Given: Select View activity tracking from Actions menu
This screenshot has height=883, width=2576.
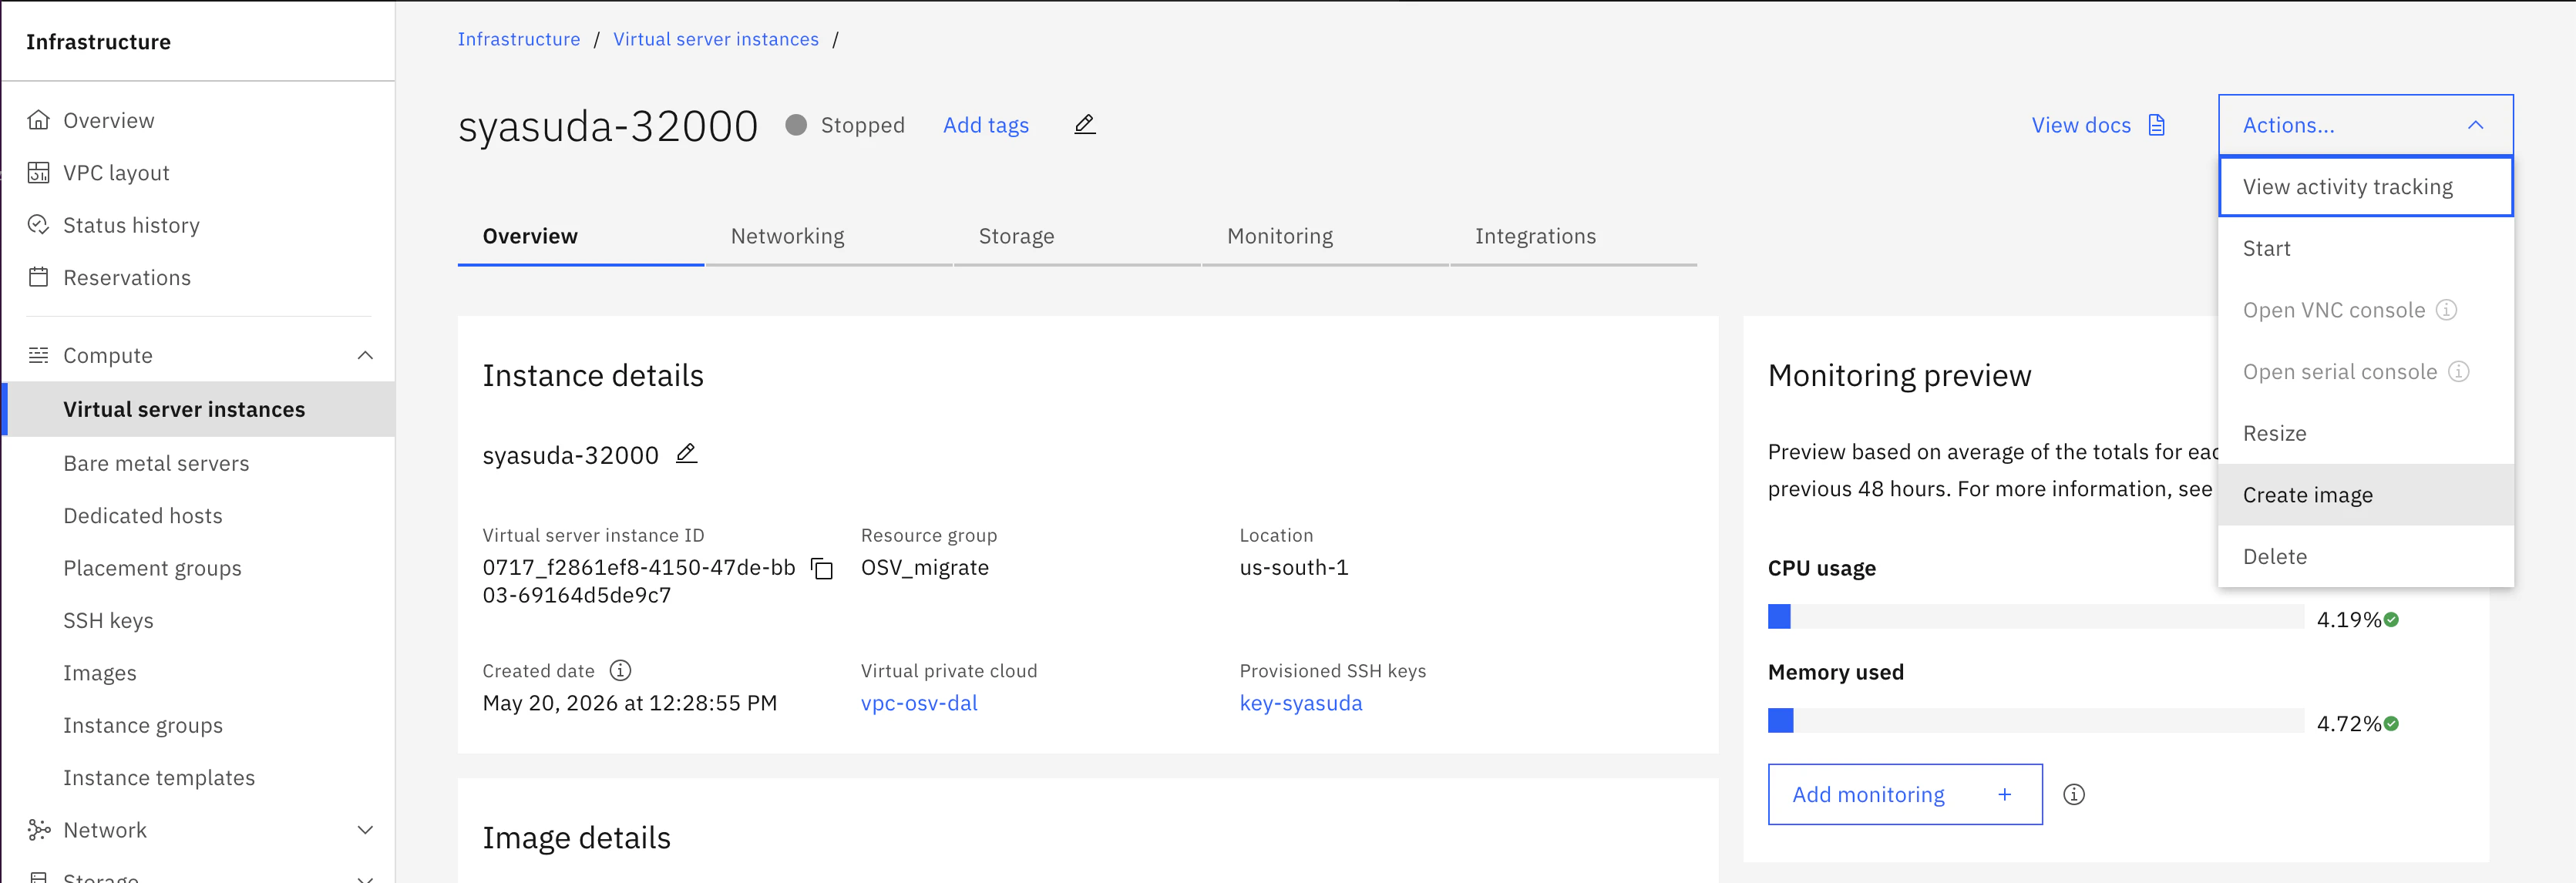Looking at the screenshot, I should click(x=2365, y=187).
